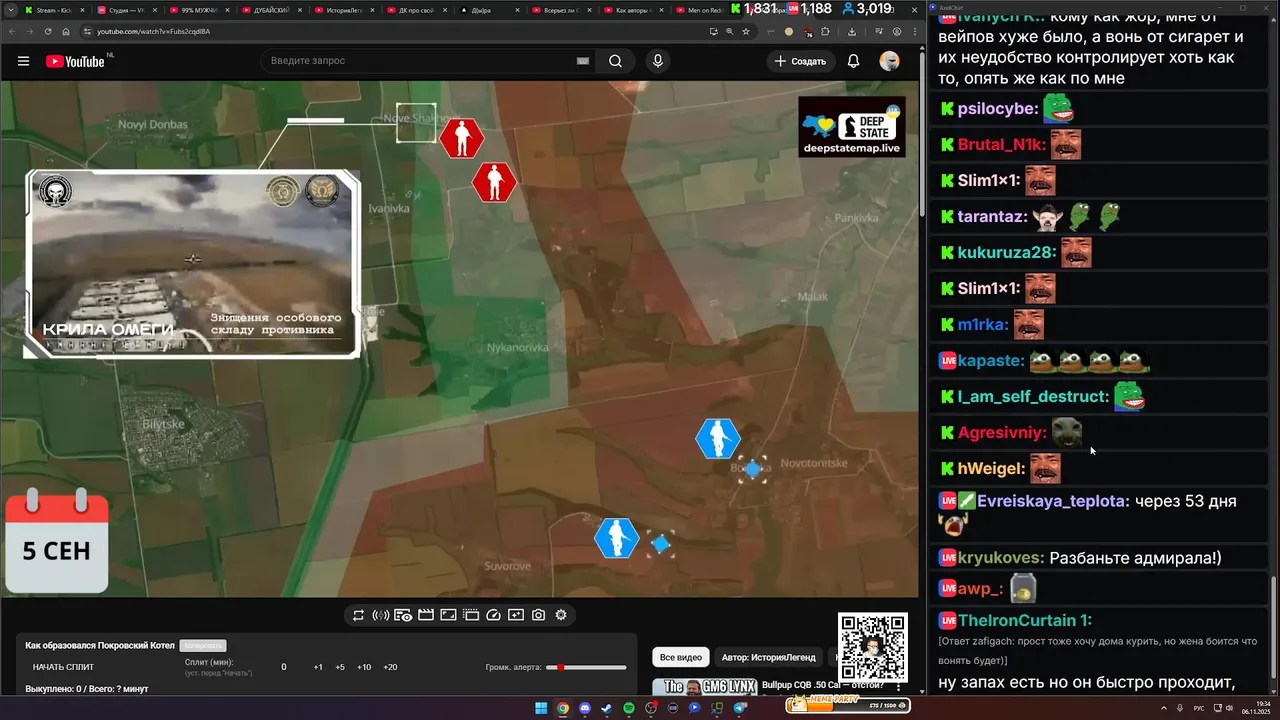The width and height of the screenshot is (1280, 720).
Task: Click the browser back arrow
Action: click(x=12, y=31)
